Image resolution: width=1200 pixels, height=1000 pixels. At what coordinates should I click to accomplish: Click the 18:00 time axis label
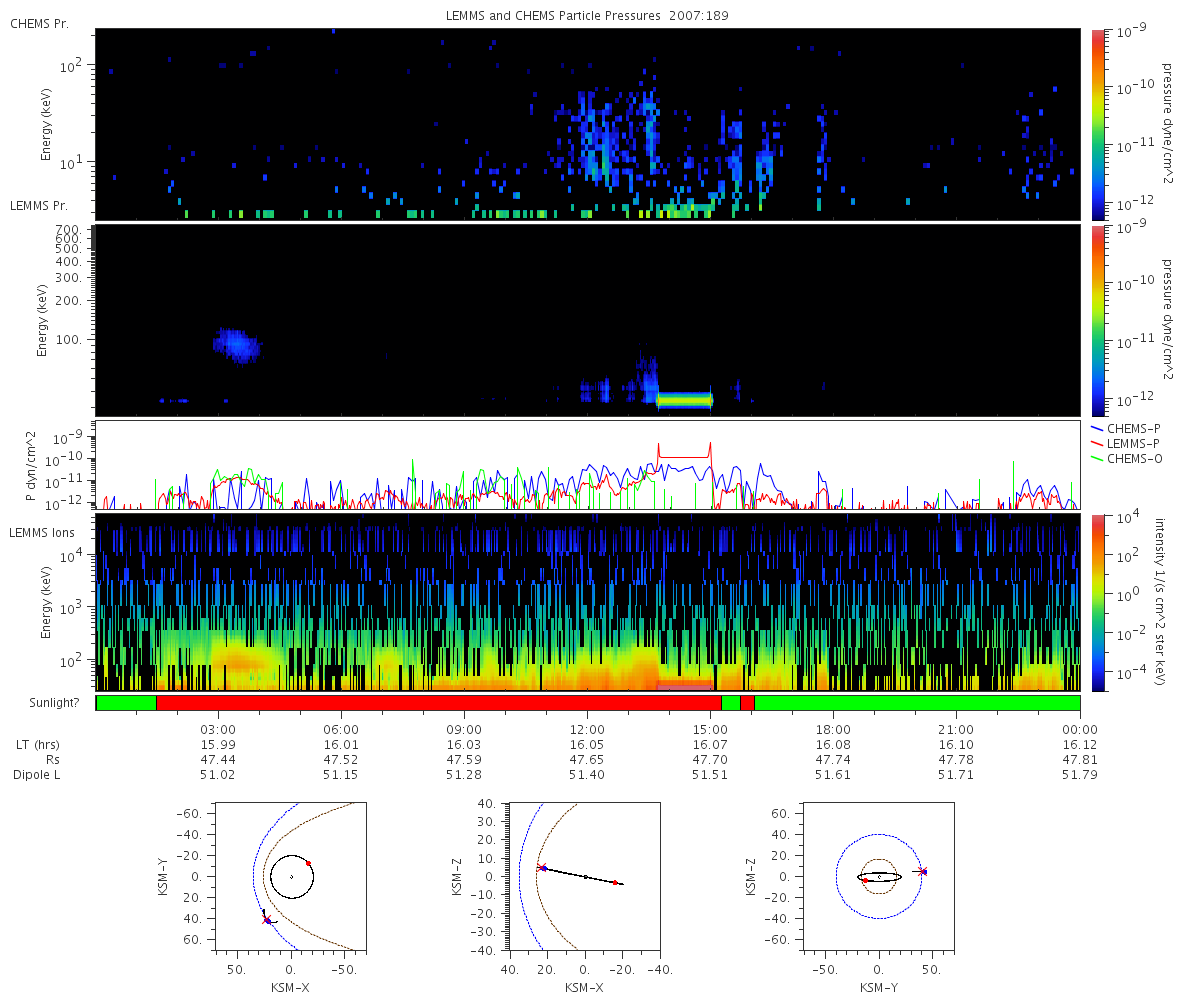coord(832,730)
